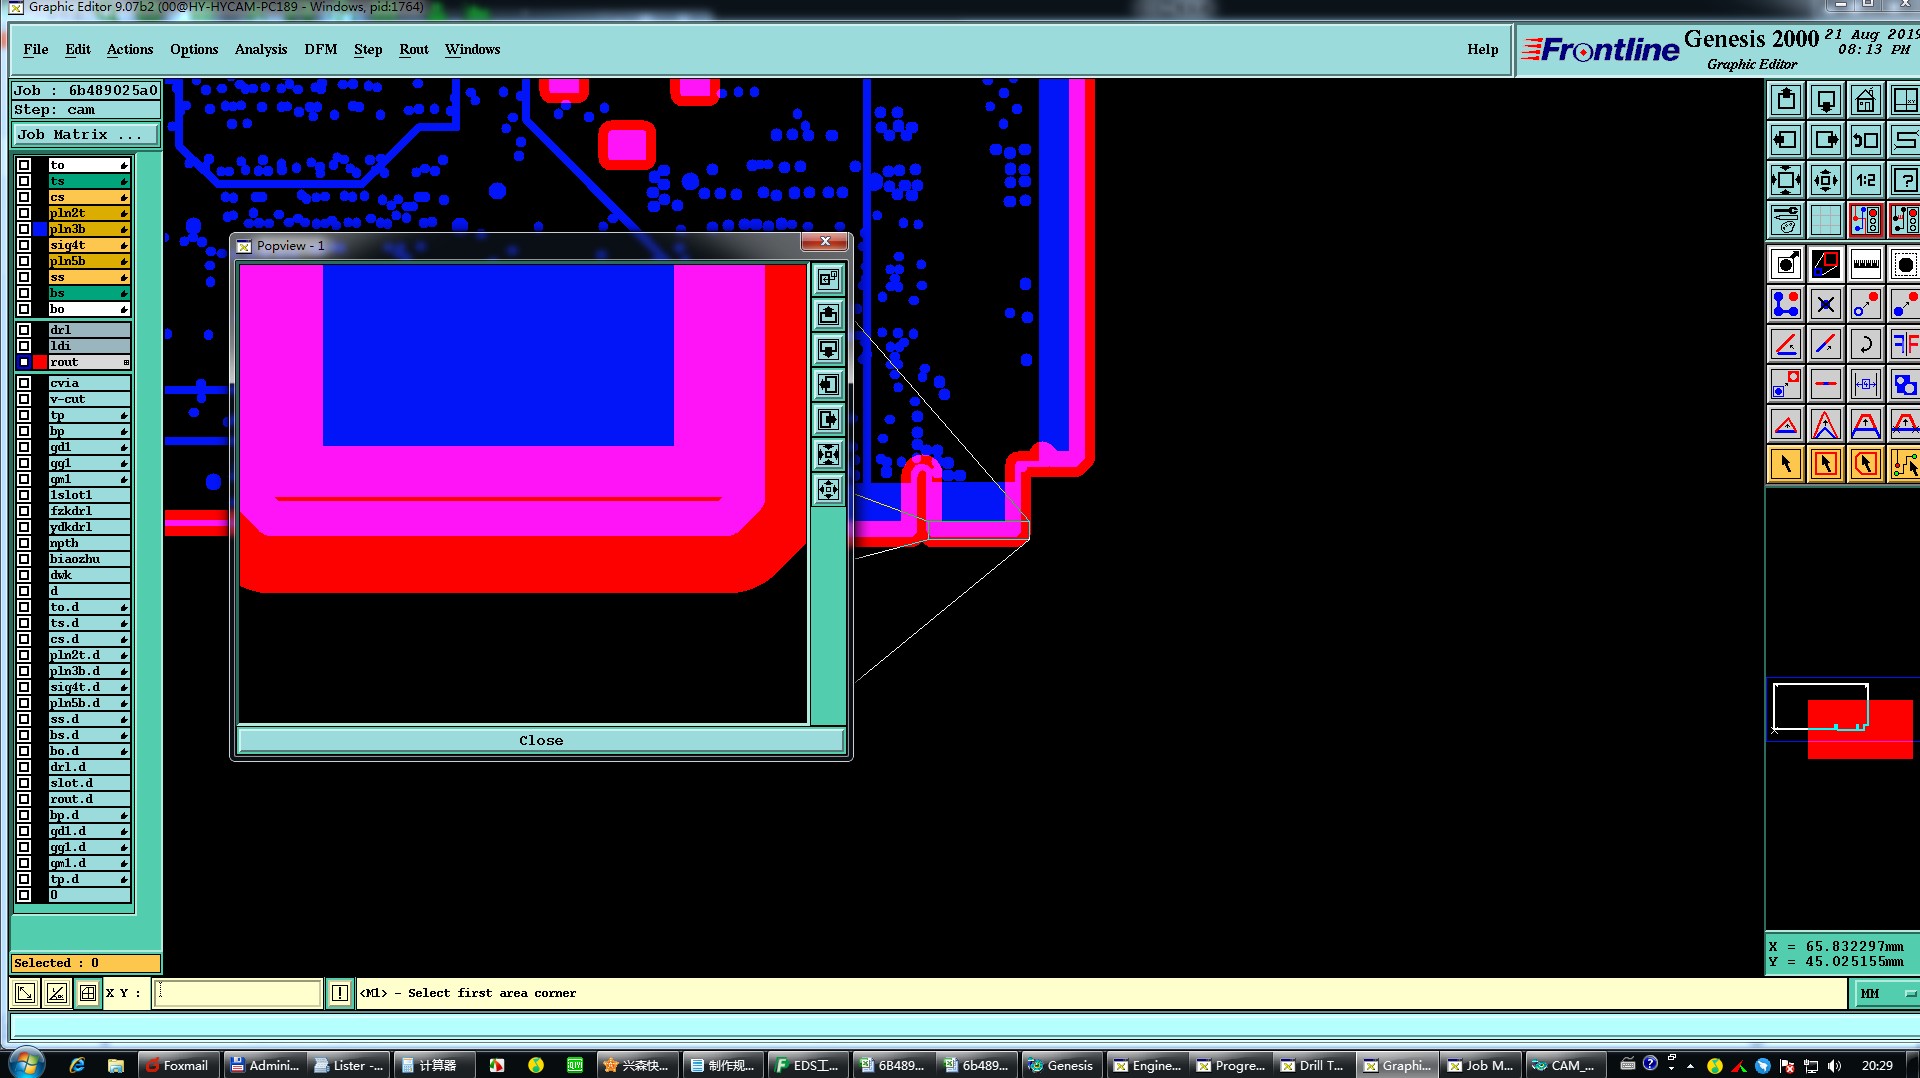Open the tools and palette settings icon
Image resolution: width=1920 pixels, height=1078 pixels.
[x=1786, y=220]
